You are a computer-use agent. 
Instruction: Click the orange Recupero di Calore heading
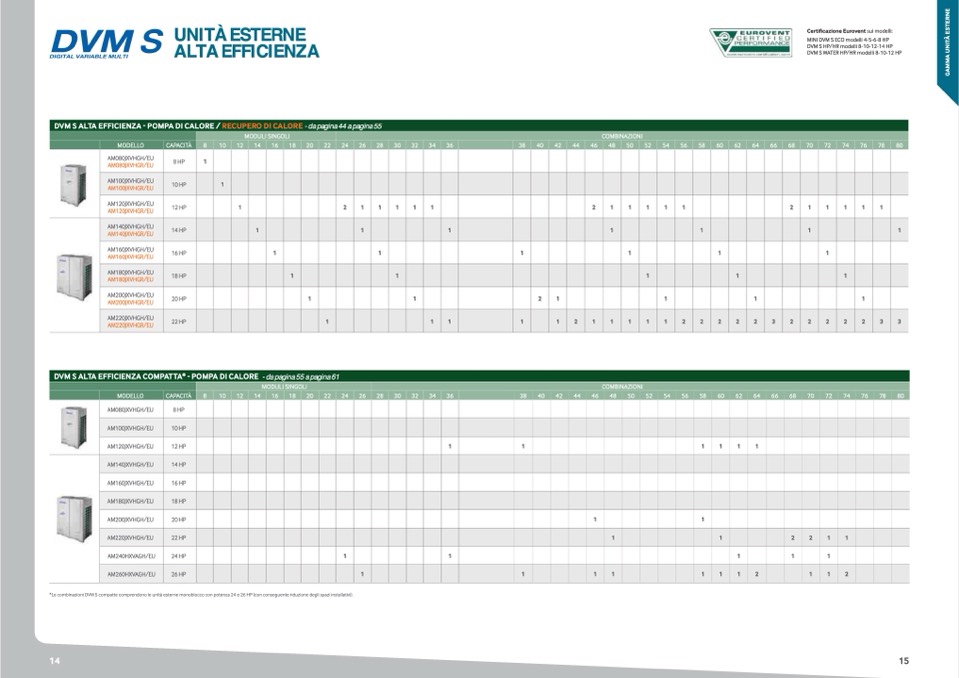click(x=262, y=126)
